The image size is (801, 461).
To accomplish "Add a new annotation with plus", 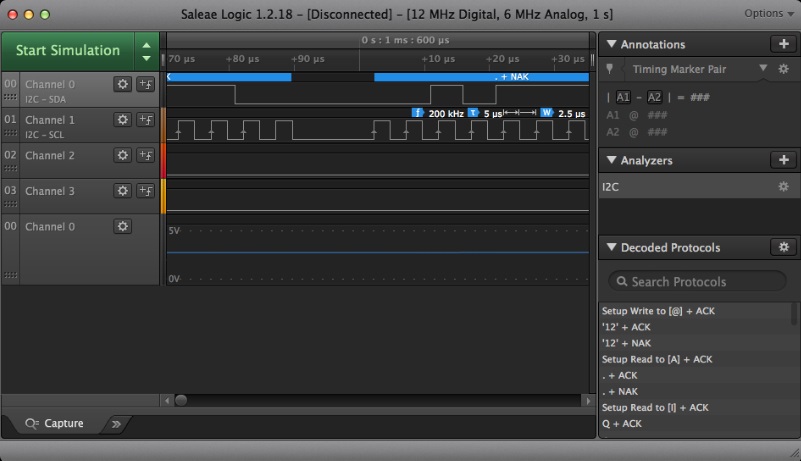I will pyautogui.click(x=783, y=44).
